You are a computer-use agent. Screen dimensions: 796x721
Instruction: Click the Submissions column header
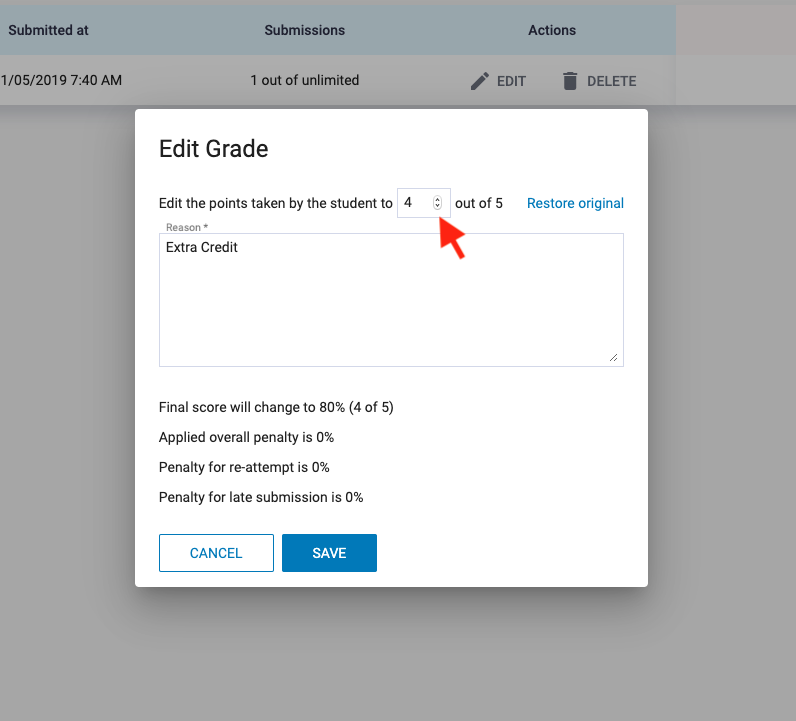[x=305, y=30]
